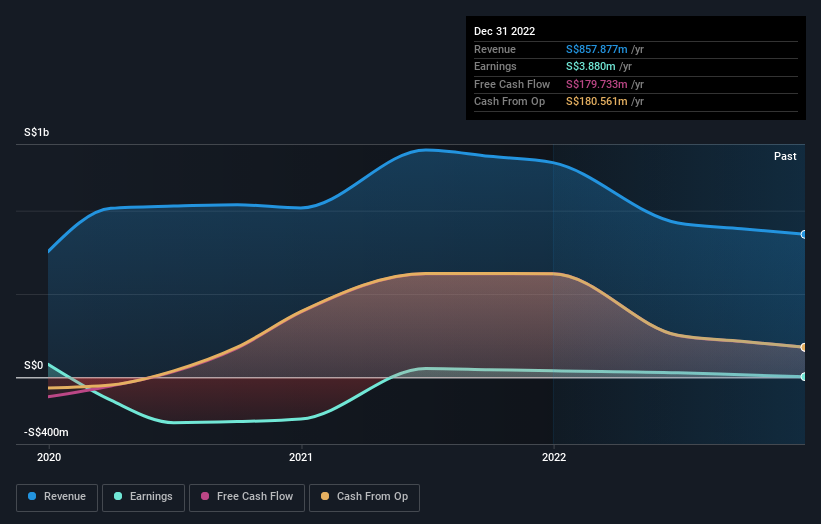Viewport: 821px width, 524px height.
Task: Toggle the Revenue legend button
Action: pyautogui.click(x=57, y=497)
